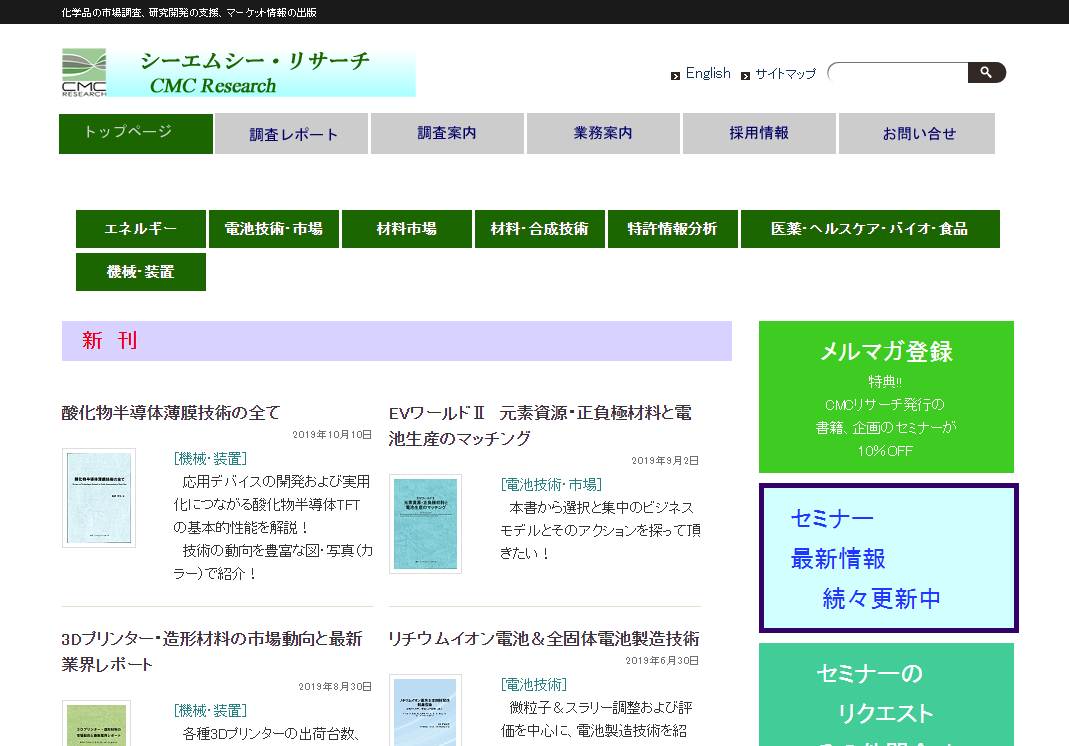Click the EVワールドⅡ book cover image
This screenshot has height=746, width=1069.
(425, 524)
